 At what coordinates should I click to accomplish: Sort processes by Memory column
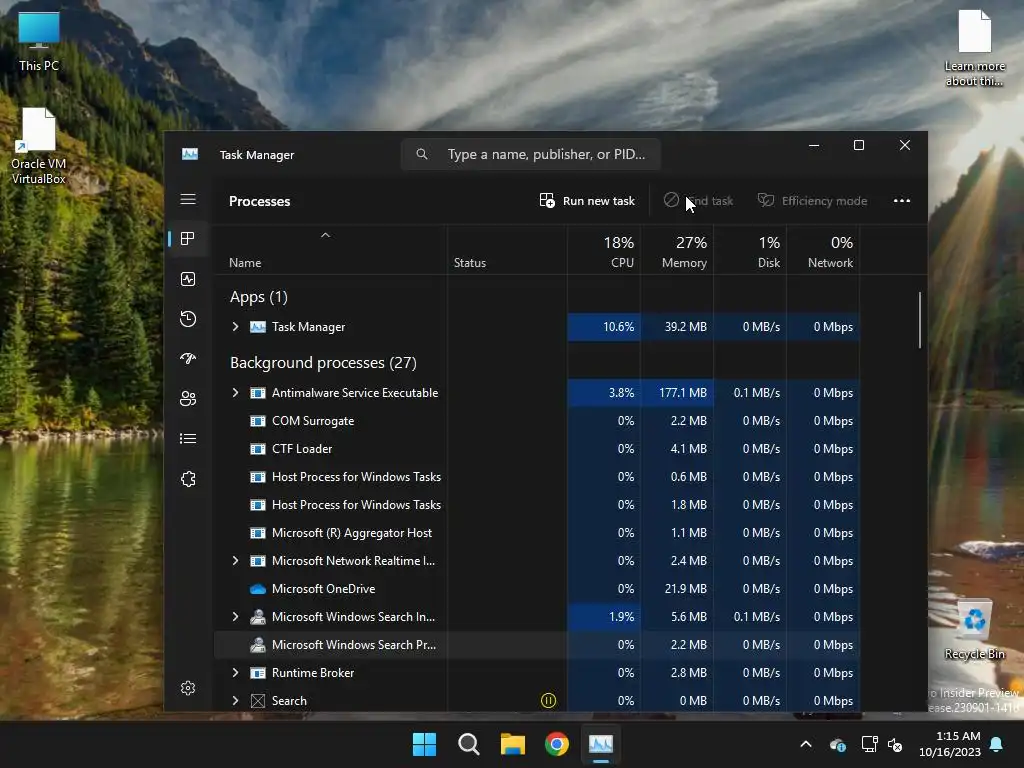pos(677,250)
